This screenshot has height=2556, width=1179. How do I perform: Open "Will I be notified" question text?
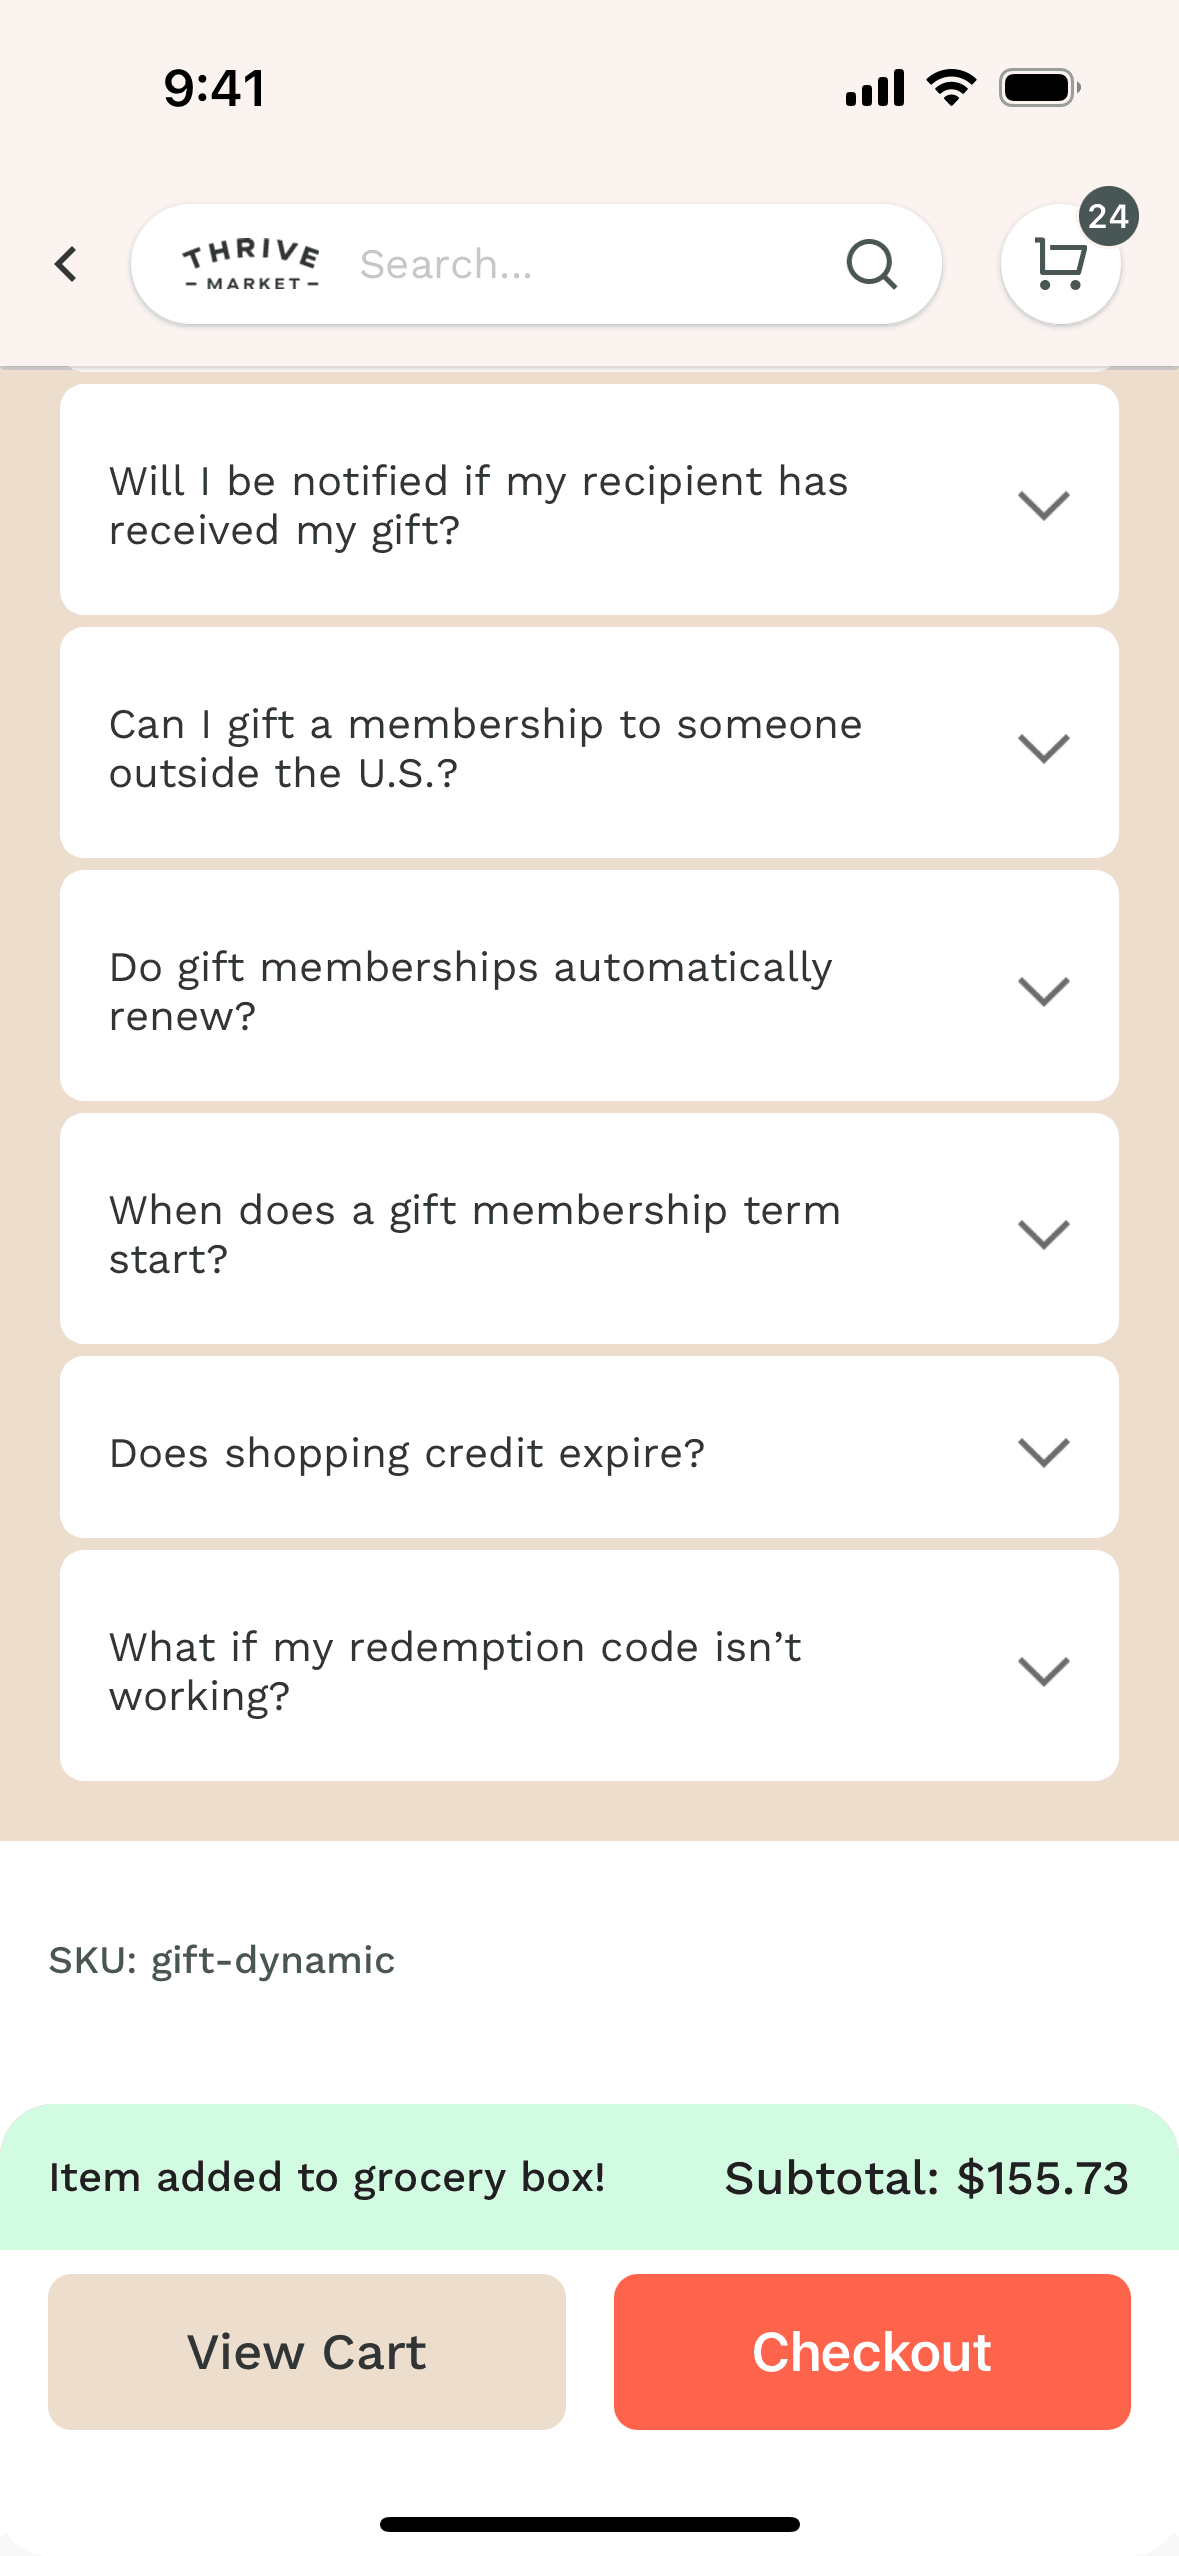coord(478,506)
